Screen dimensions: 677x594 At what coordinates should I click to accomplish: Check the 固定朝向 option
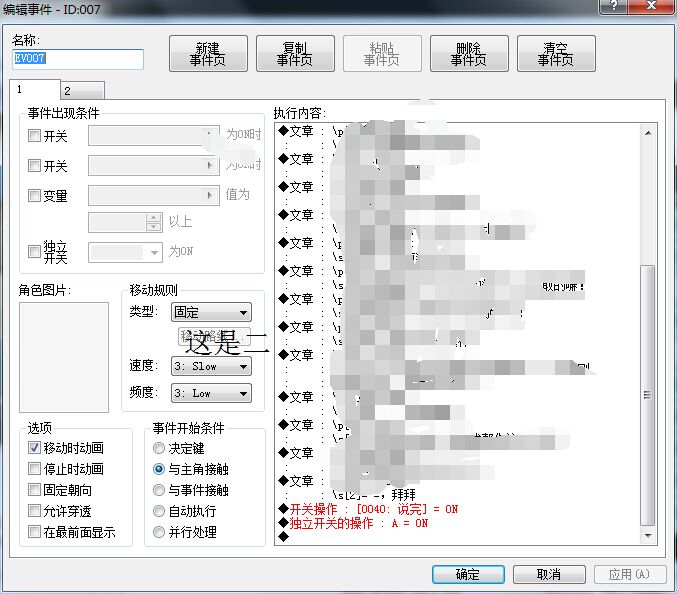(34, 490)
